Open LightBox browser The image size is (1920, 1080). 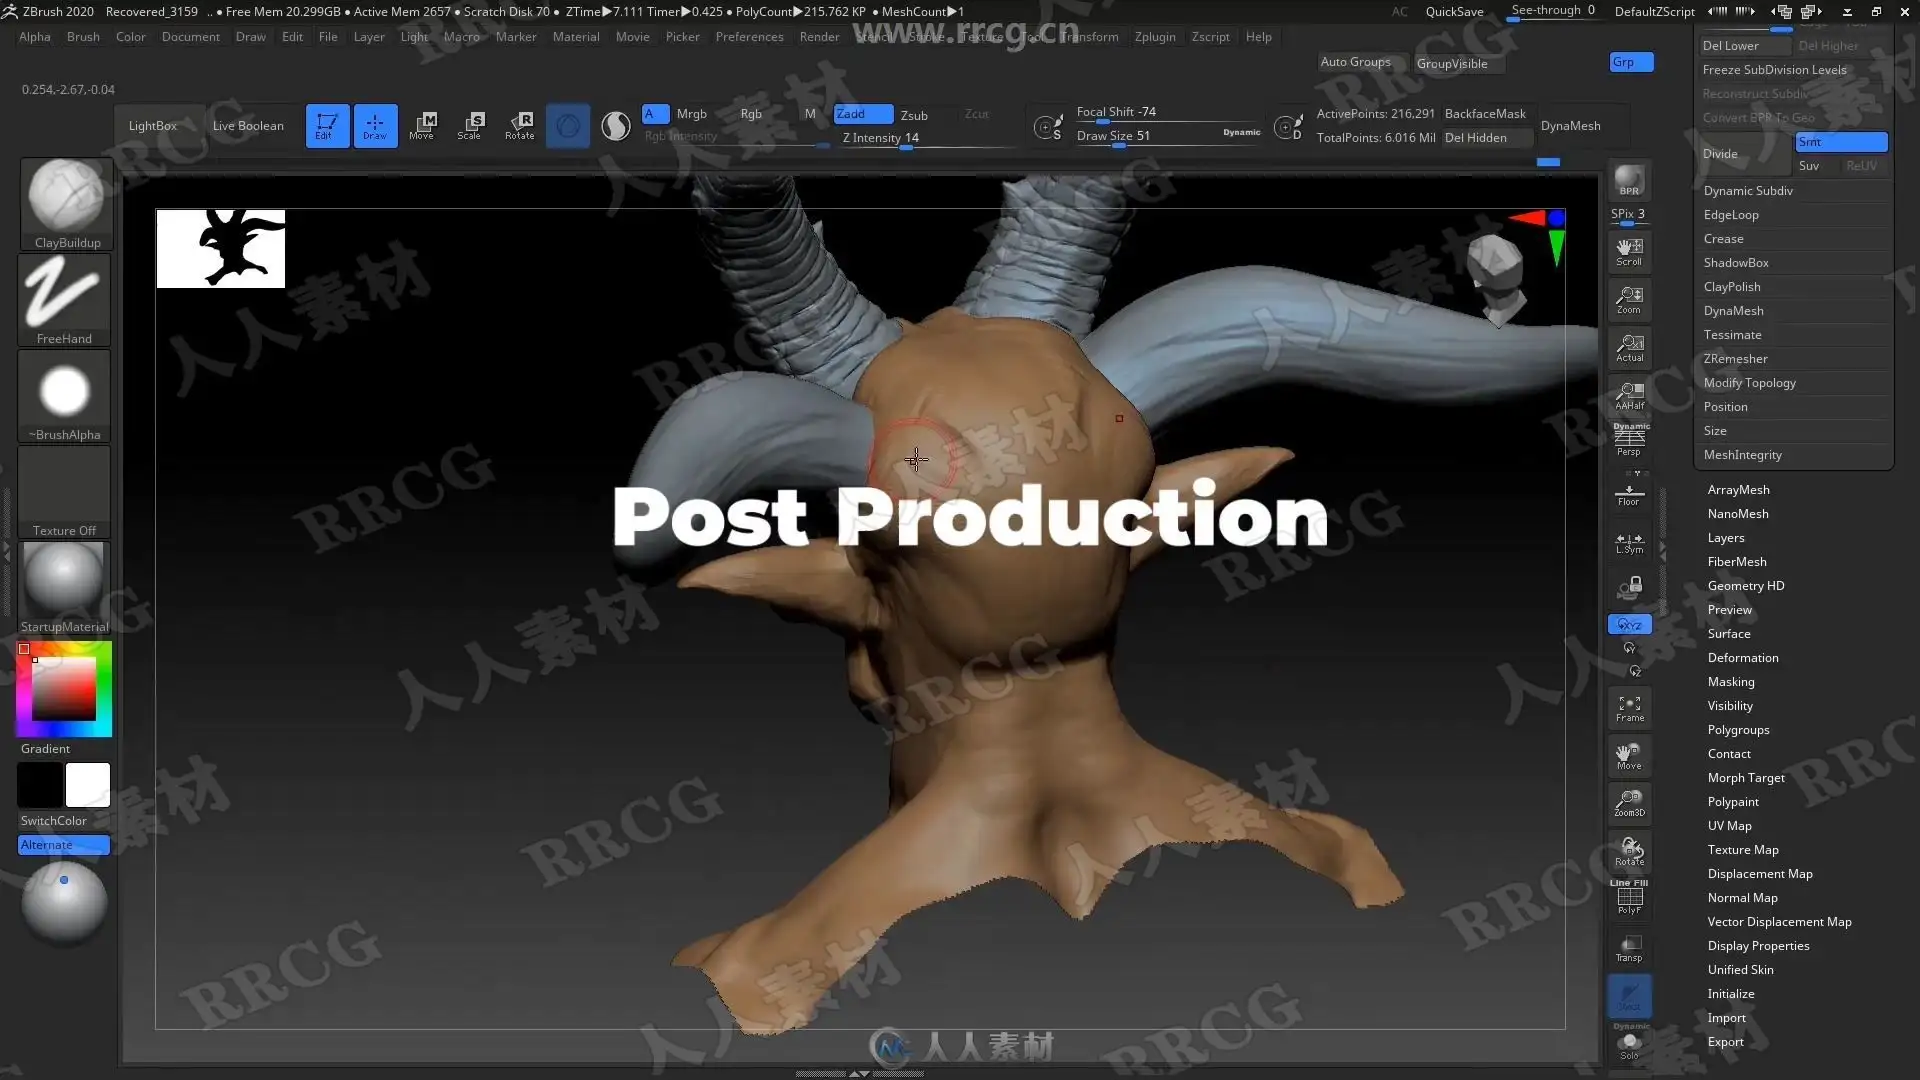tap(152, 126)
